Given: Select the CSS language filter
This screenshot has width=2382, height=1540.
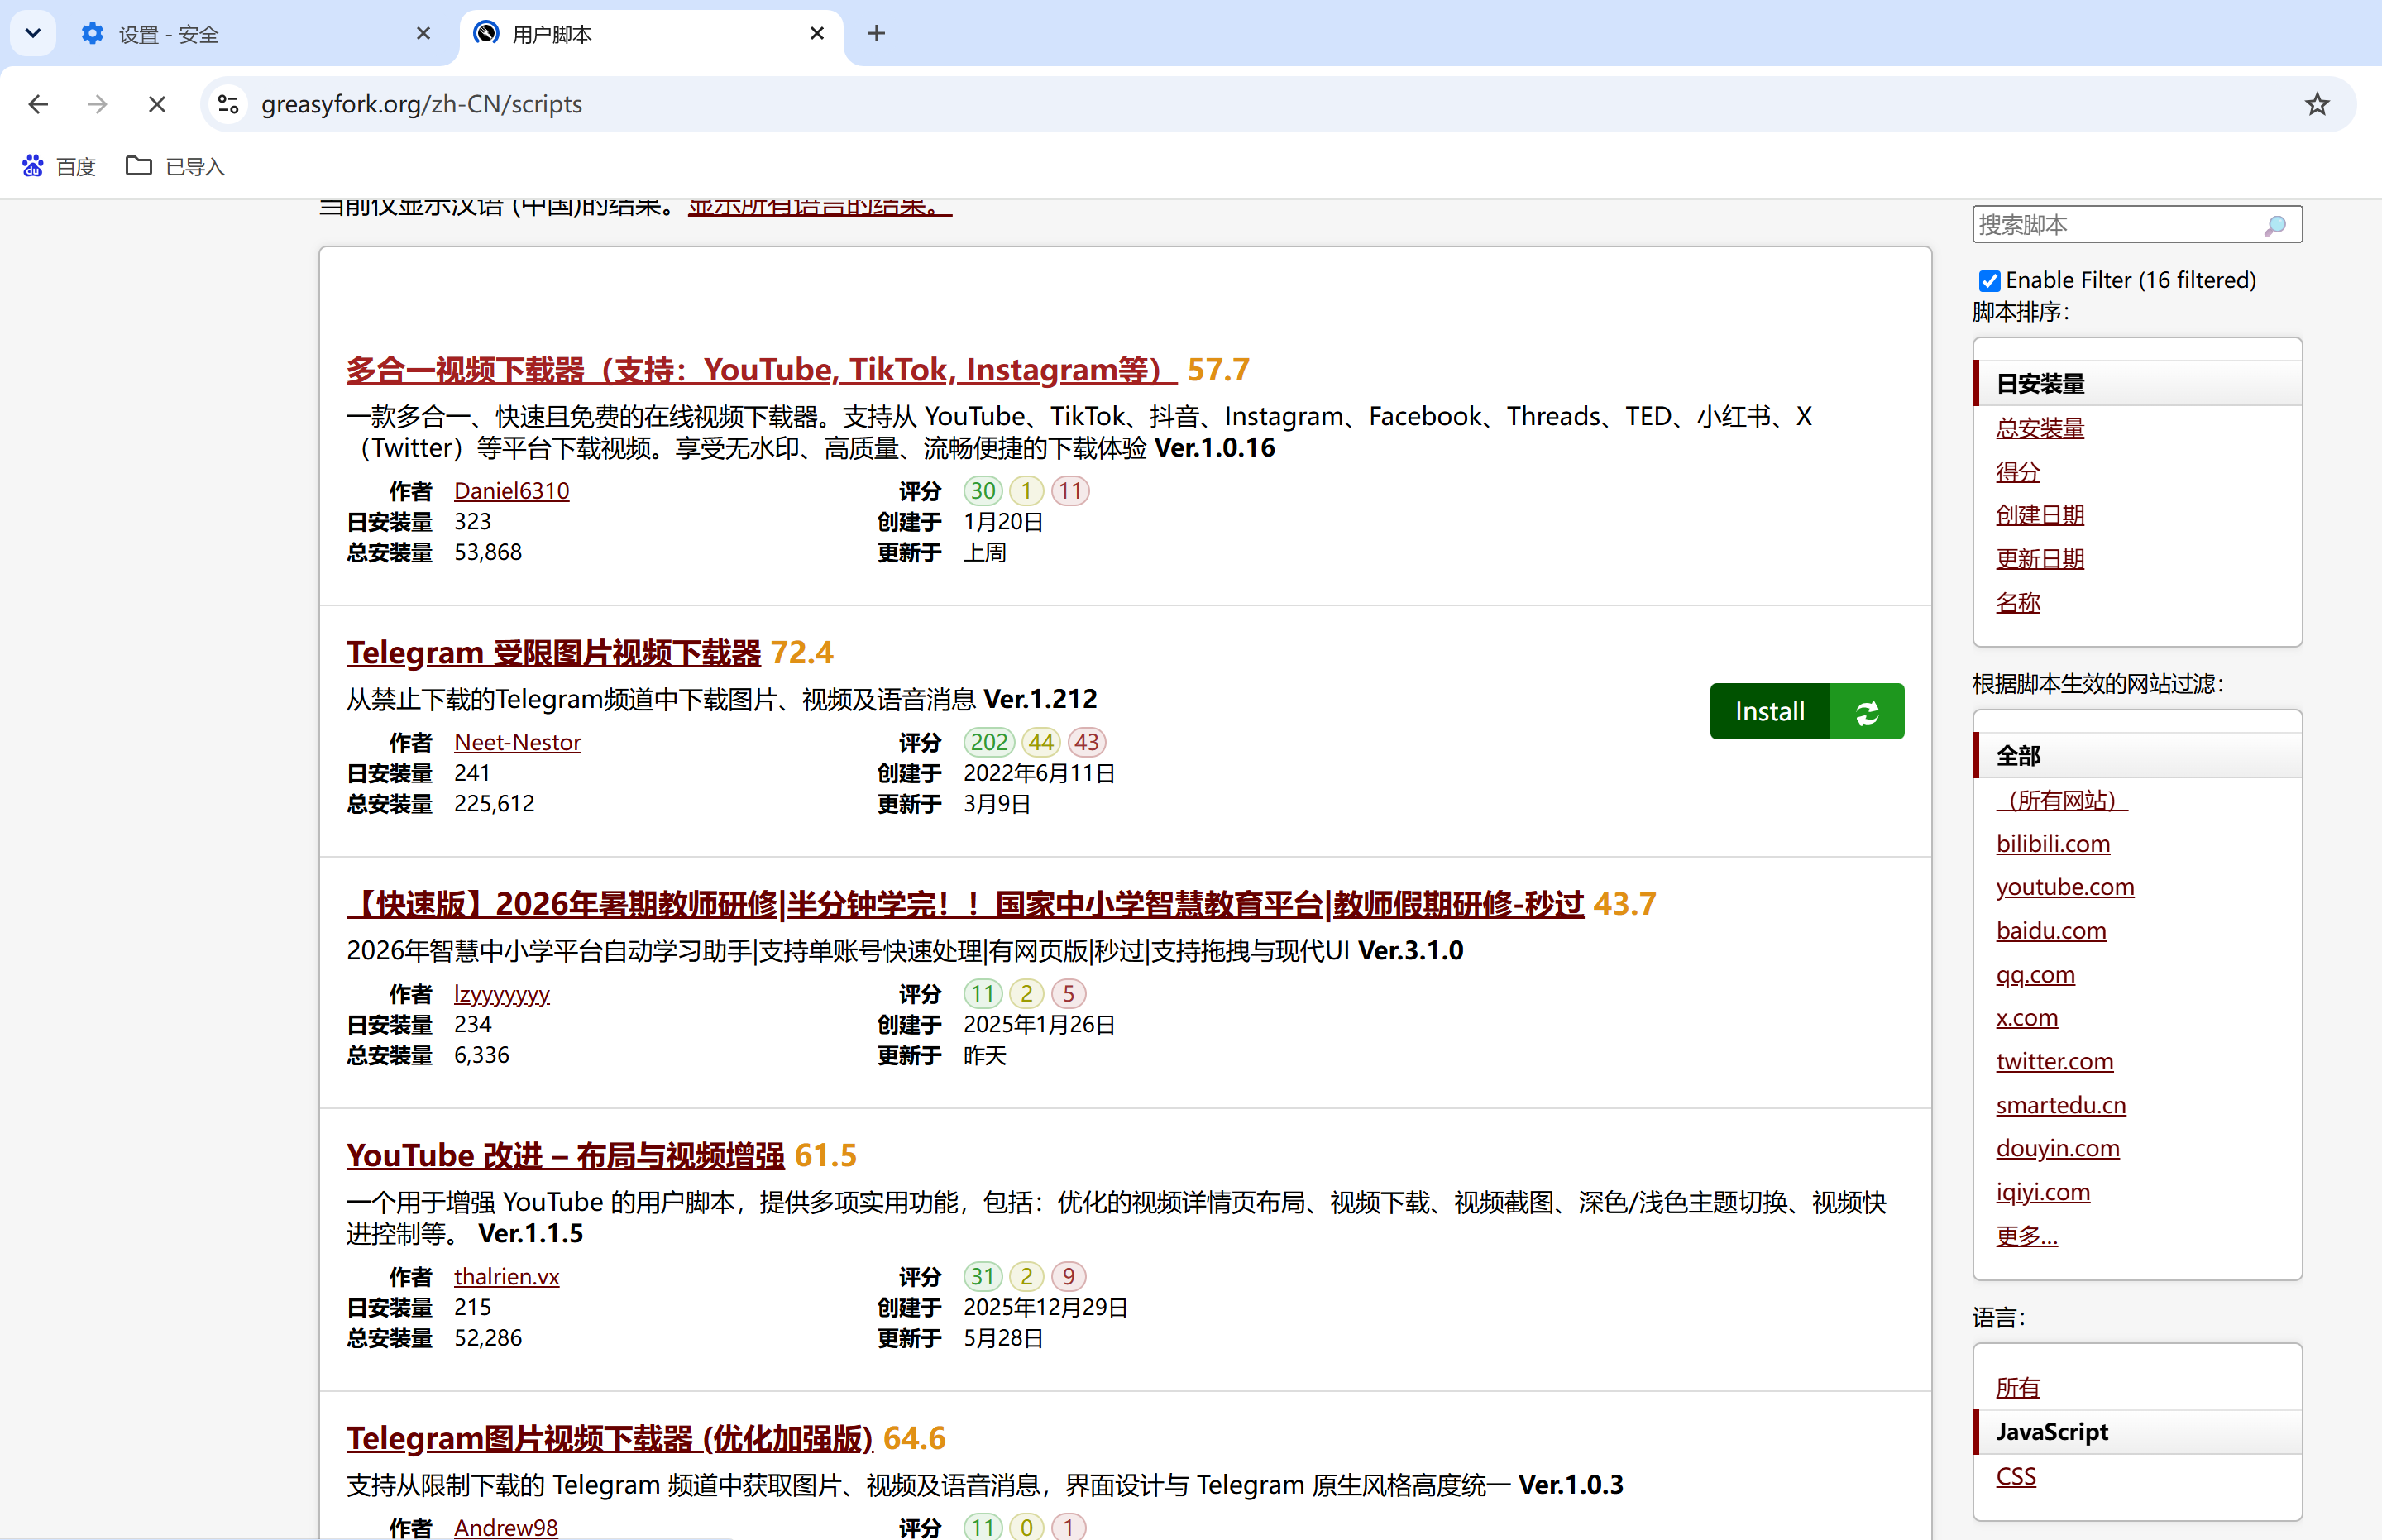Looking at the screenshot, I should pos(2016,1477).
